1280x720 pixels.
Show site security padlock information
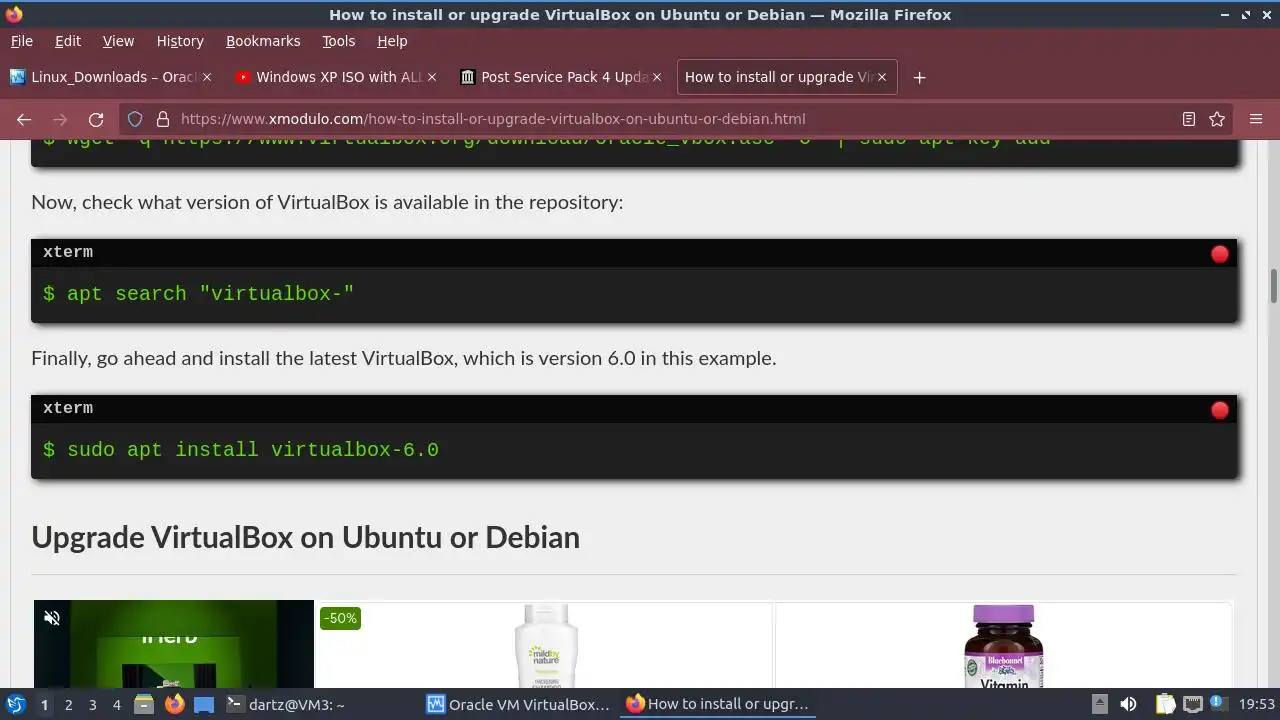(163, 119)
